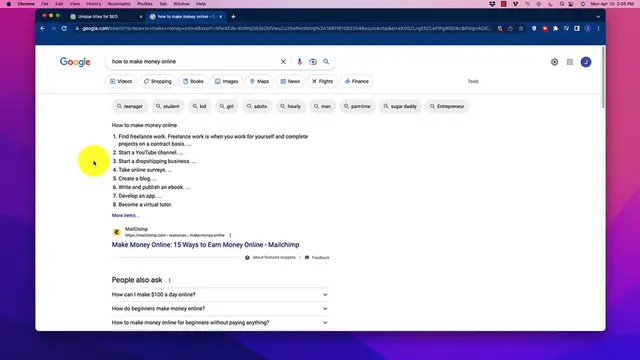Refine search with 'sugar daddy' chip

[400, 106]
